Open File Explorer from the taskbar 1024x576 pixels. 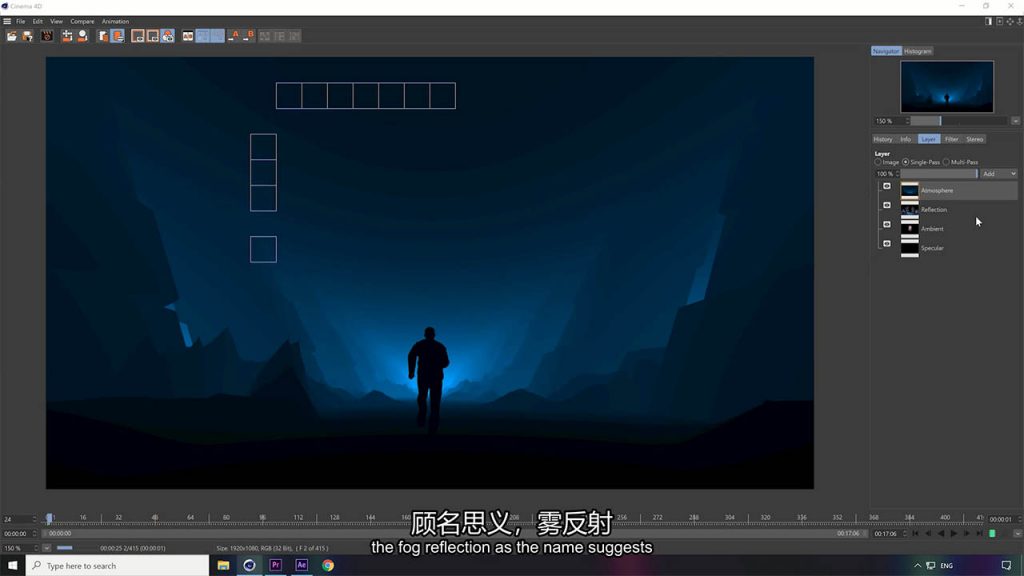point(223,566)
